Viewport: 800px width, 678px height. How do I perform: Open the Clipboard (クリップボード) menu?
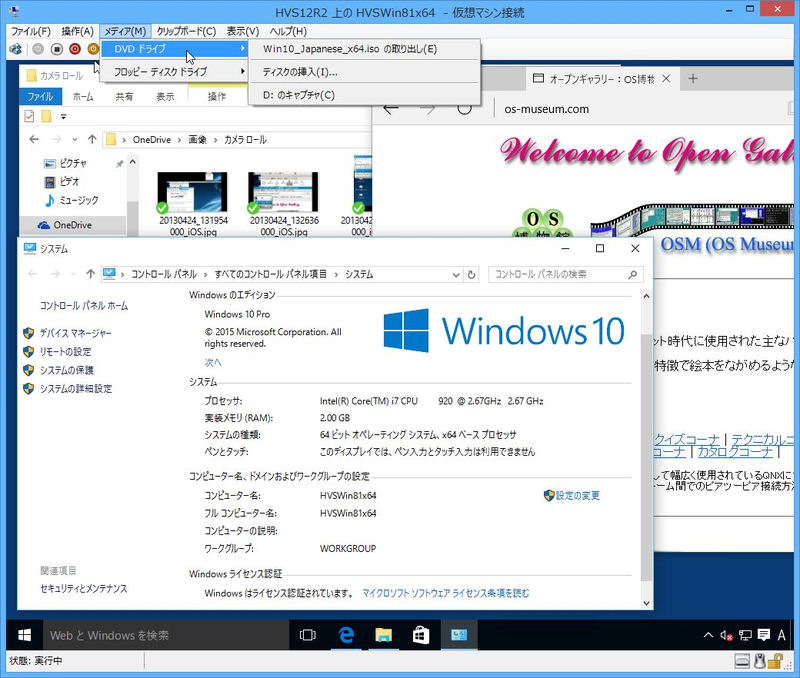pos(186,31)
